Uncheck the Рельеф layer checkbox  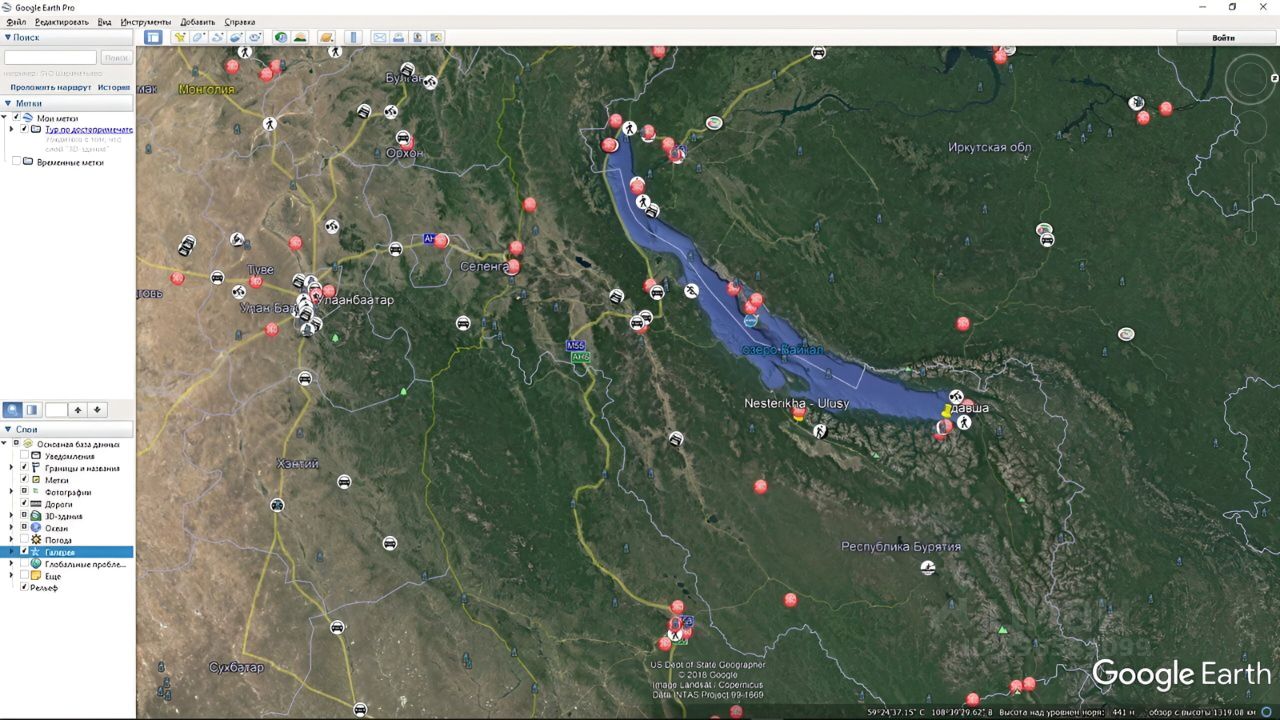click(24, 587)
